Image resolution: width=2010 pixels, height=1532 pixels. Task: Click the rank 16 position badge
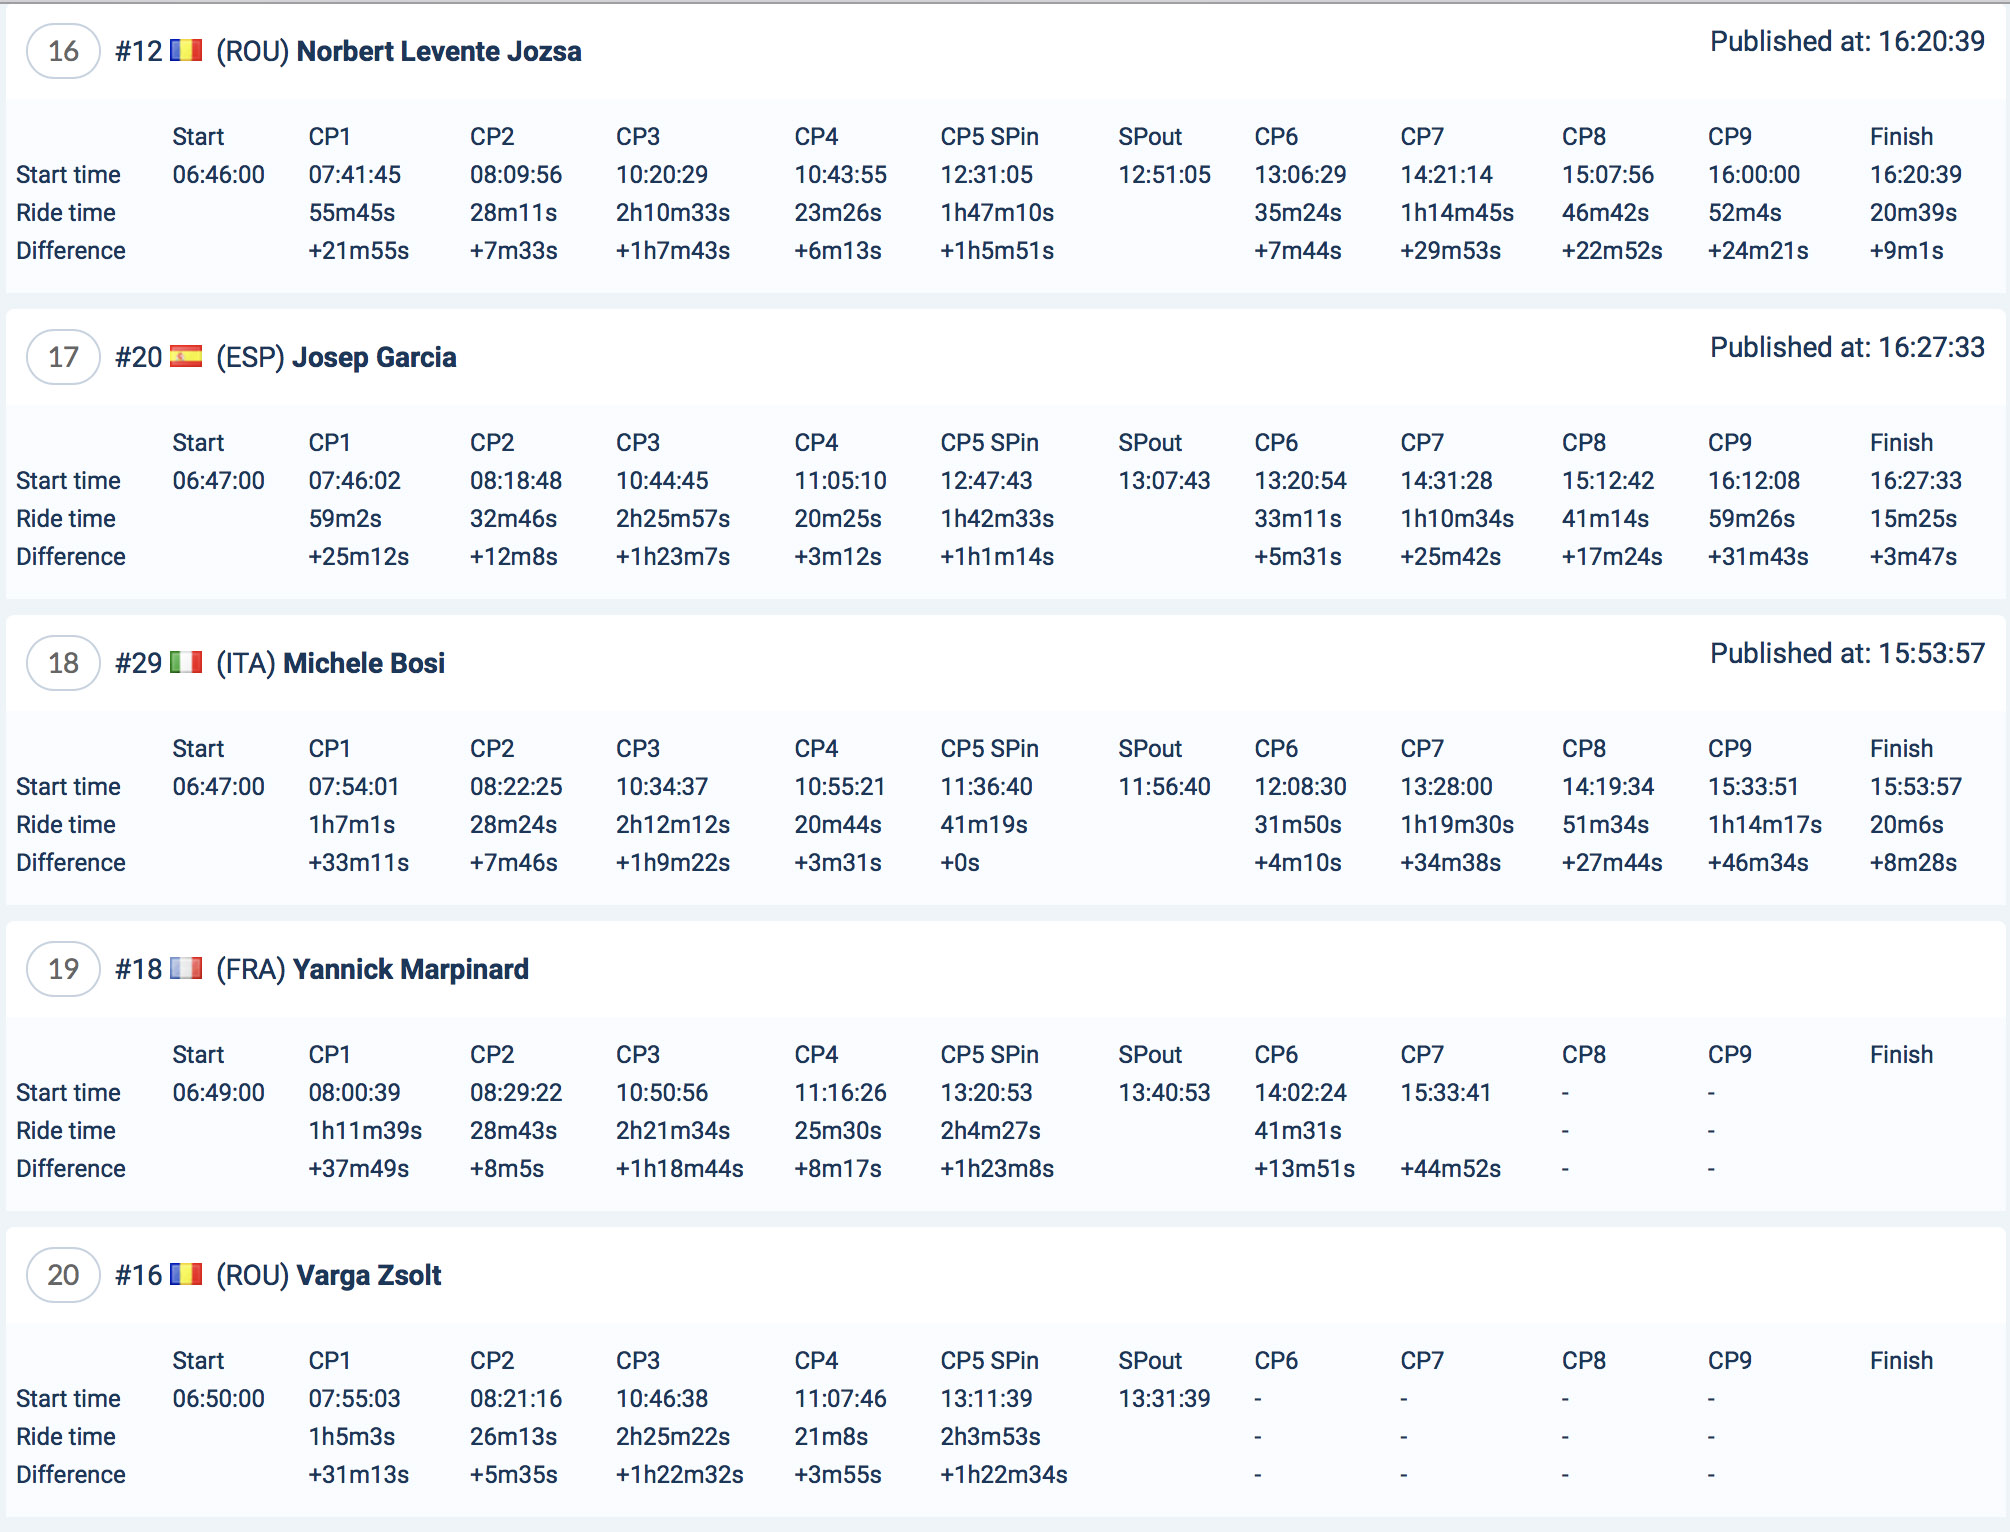point(63,51)
